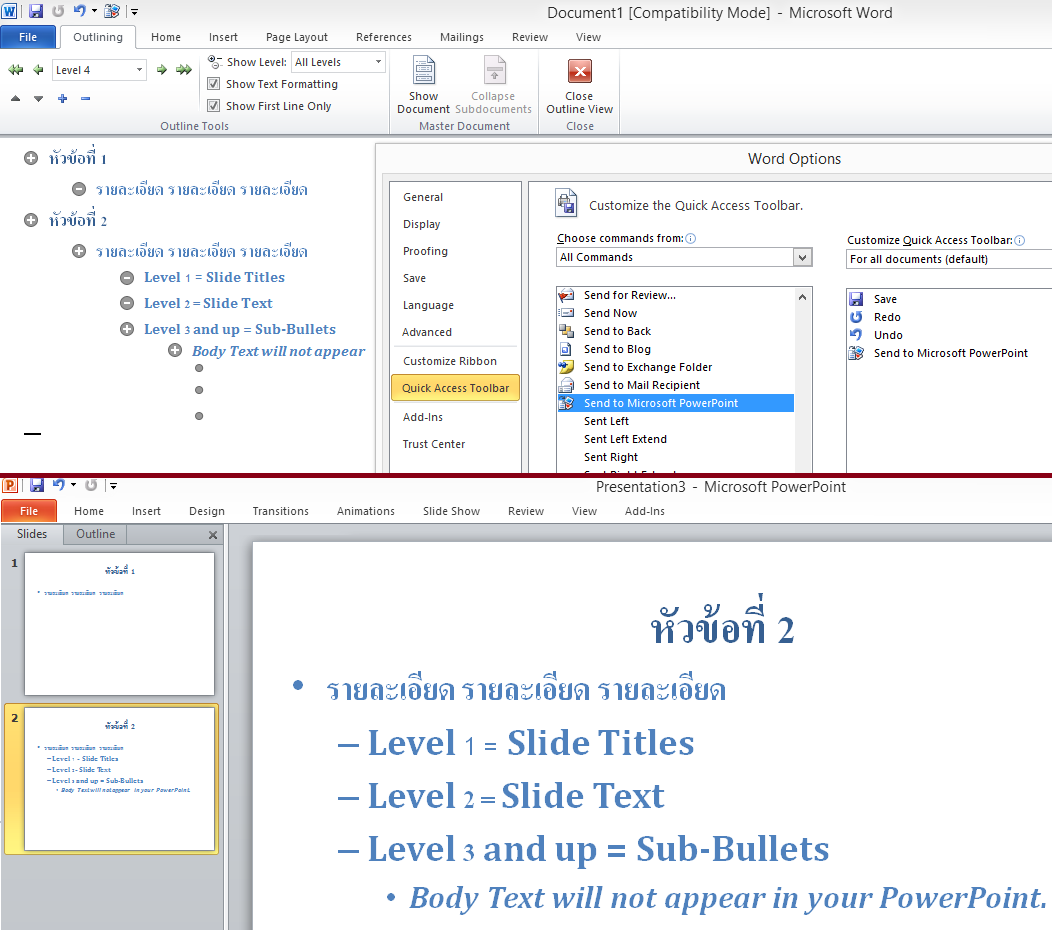Select Customize Ribbon in Word Options
The image size is (1052, 930).
coord(450,361)
